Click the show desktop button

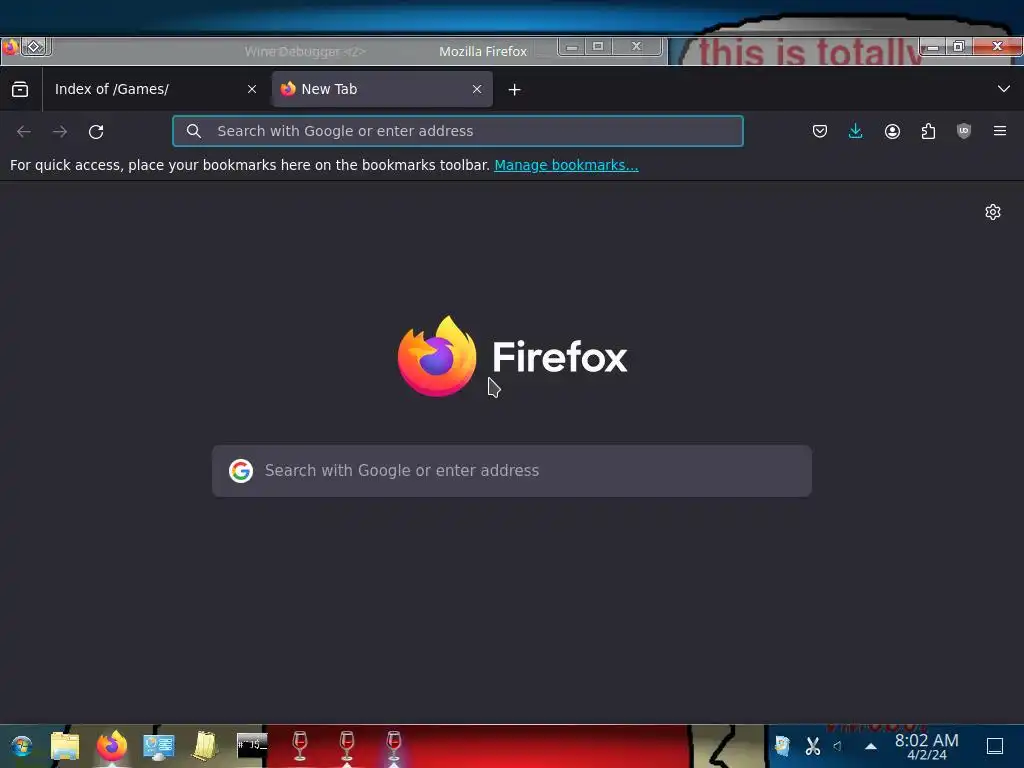pyautogui.click(x=995, y=746)
